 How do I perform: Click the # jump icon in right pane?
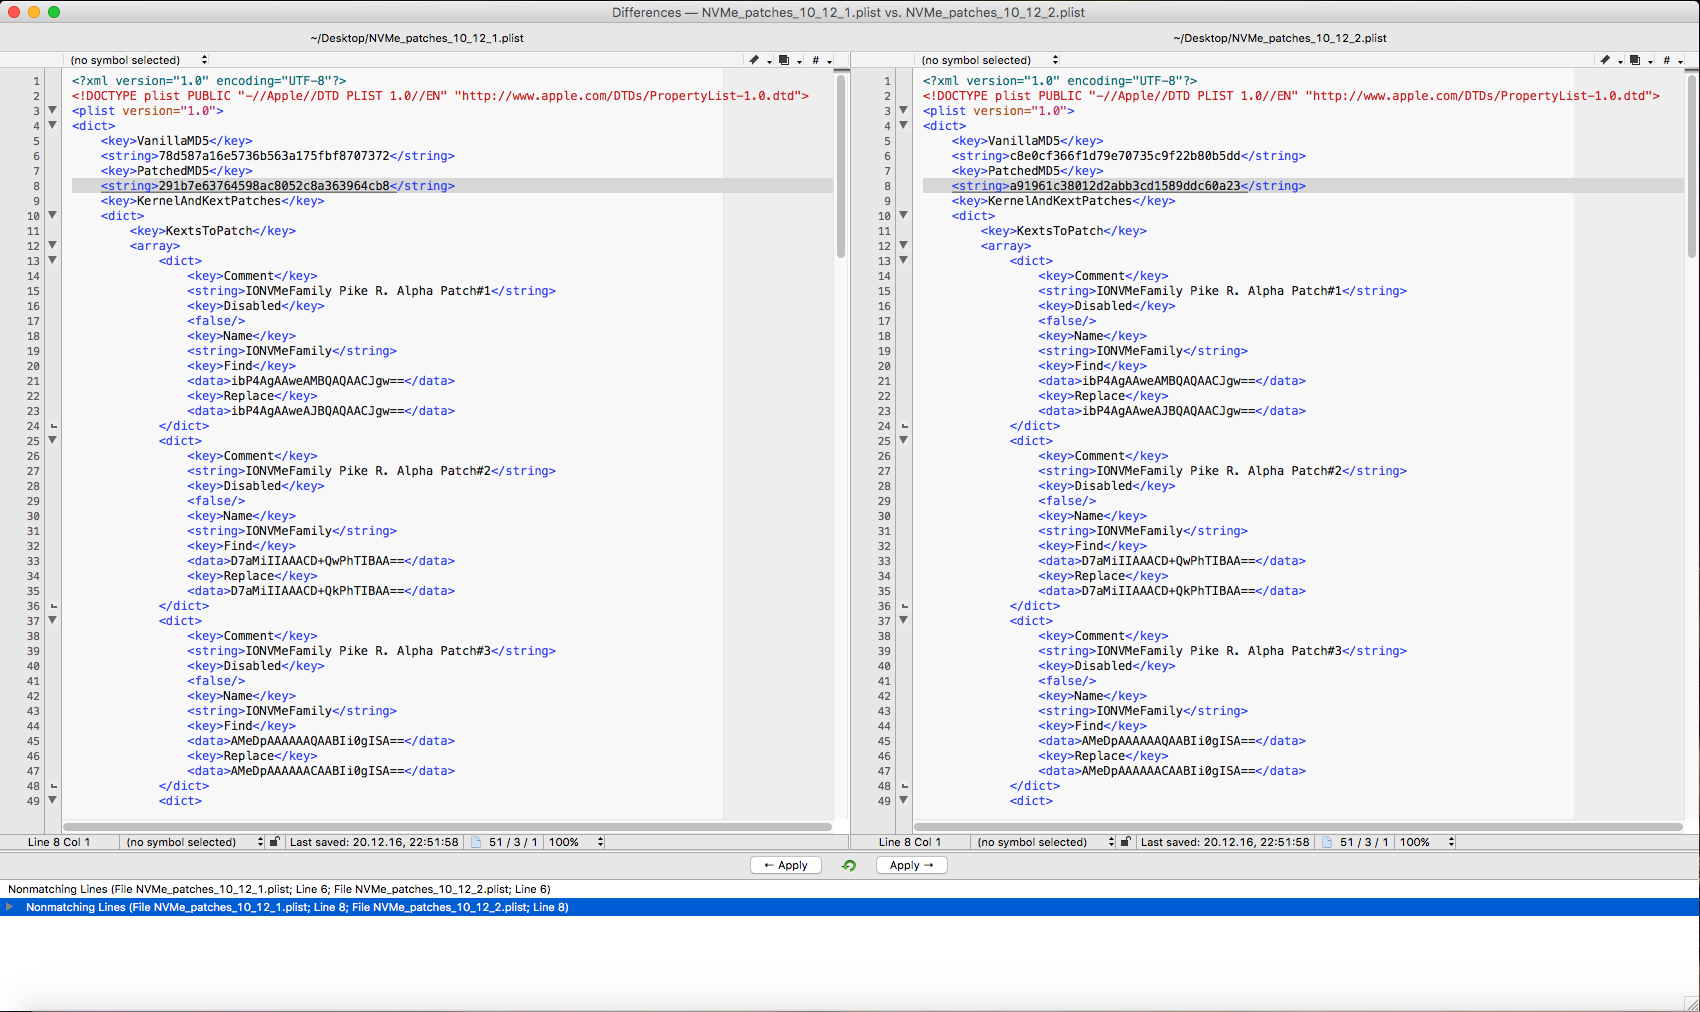pos(1666,60)
